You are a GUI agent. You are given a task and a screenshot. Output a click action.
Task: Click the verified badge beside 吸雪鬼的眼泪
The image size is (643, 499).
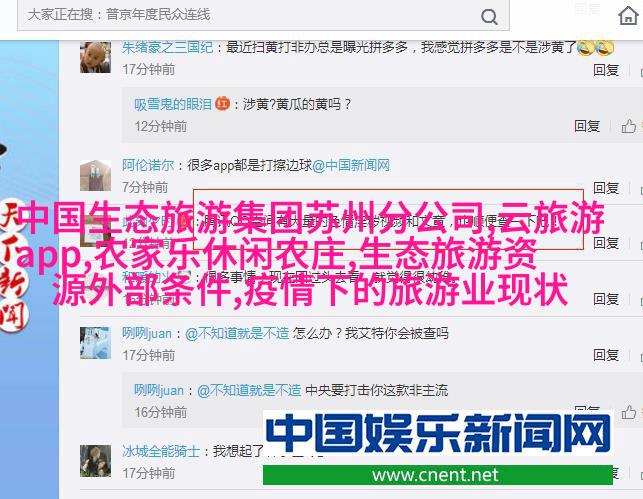coord(222,103)
